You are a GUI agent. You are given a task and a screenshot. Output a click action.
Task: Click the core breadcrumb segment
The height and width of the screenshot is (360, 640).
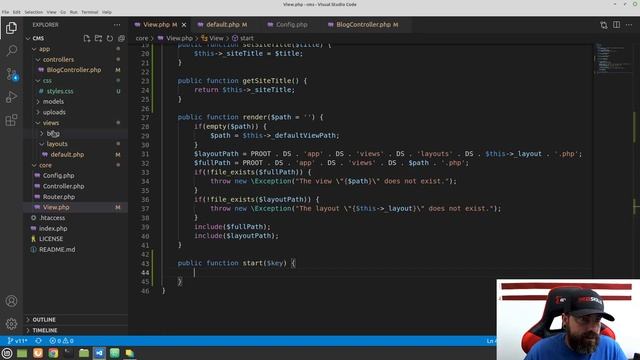142,38
